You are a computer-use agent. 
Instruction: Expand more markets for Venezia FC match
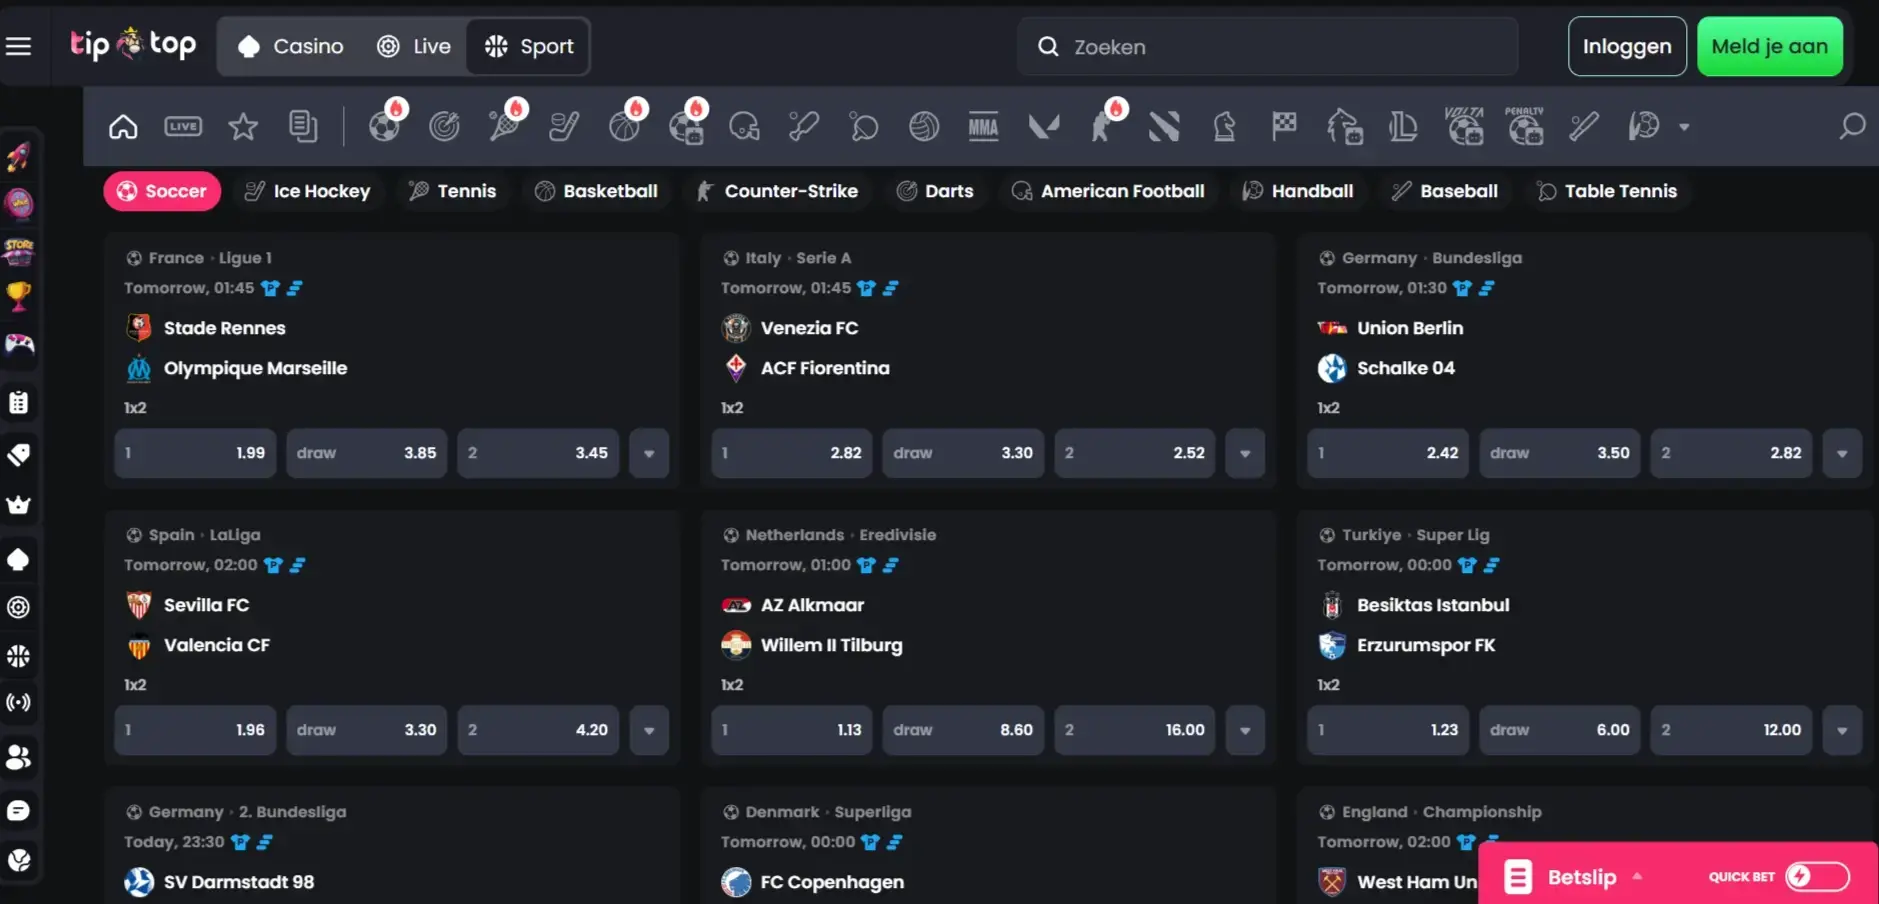click(1245, 453)
